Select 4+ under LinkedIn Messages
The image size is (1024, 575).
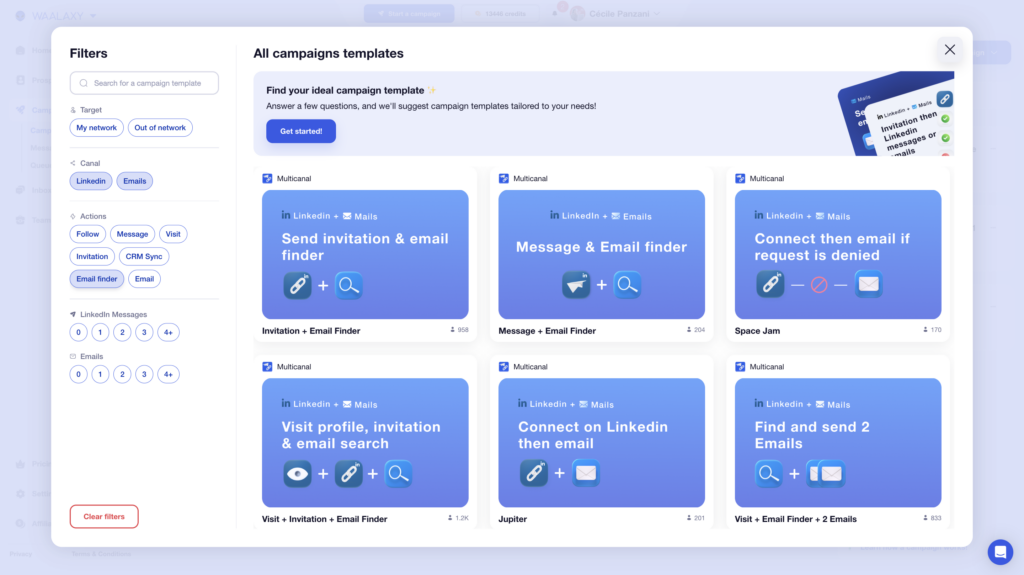click(168, 333)
